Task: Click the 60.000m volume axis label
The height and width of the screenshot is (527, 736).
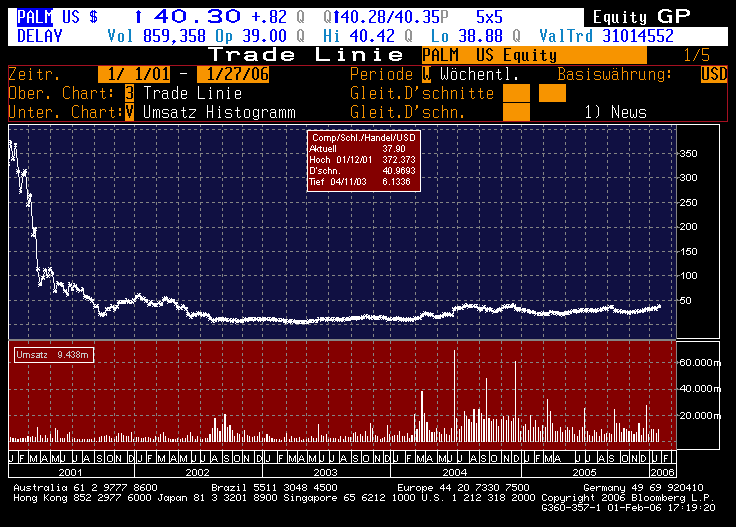Action: point(700,363)
